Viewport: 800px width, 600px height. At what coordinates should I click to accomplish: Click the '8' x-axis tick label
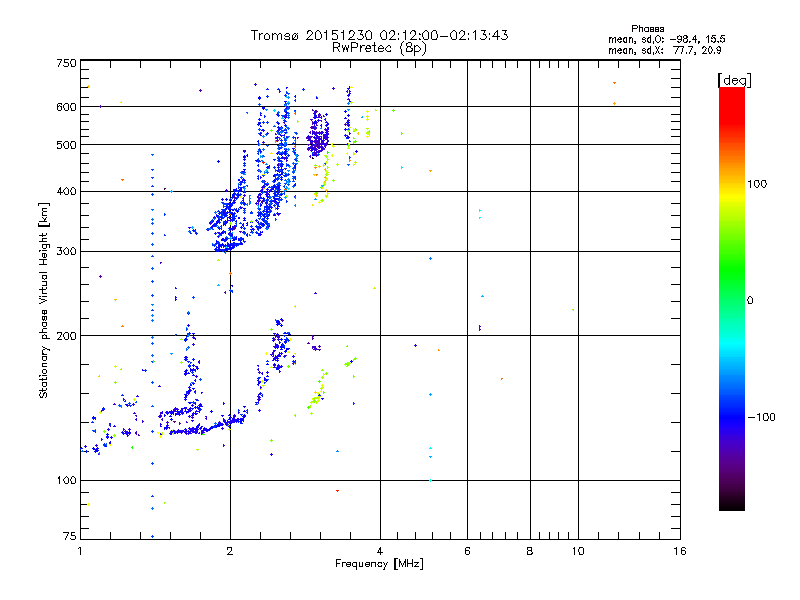click(530, 551)
